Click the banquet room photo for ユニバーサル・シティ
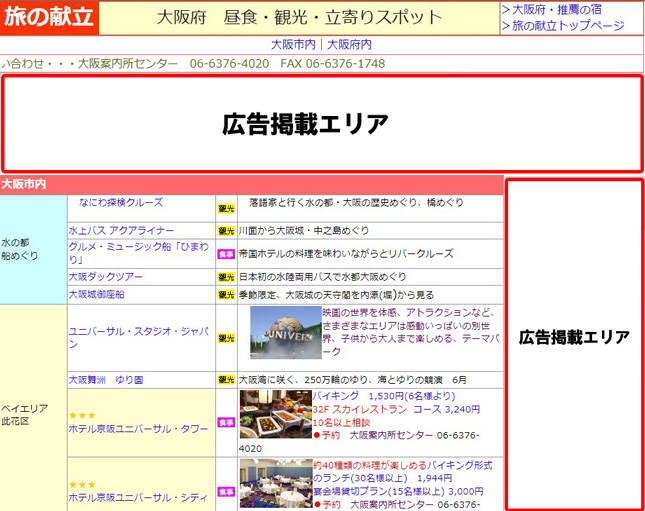The image size is (645, 511). pos(276,483)
